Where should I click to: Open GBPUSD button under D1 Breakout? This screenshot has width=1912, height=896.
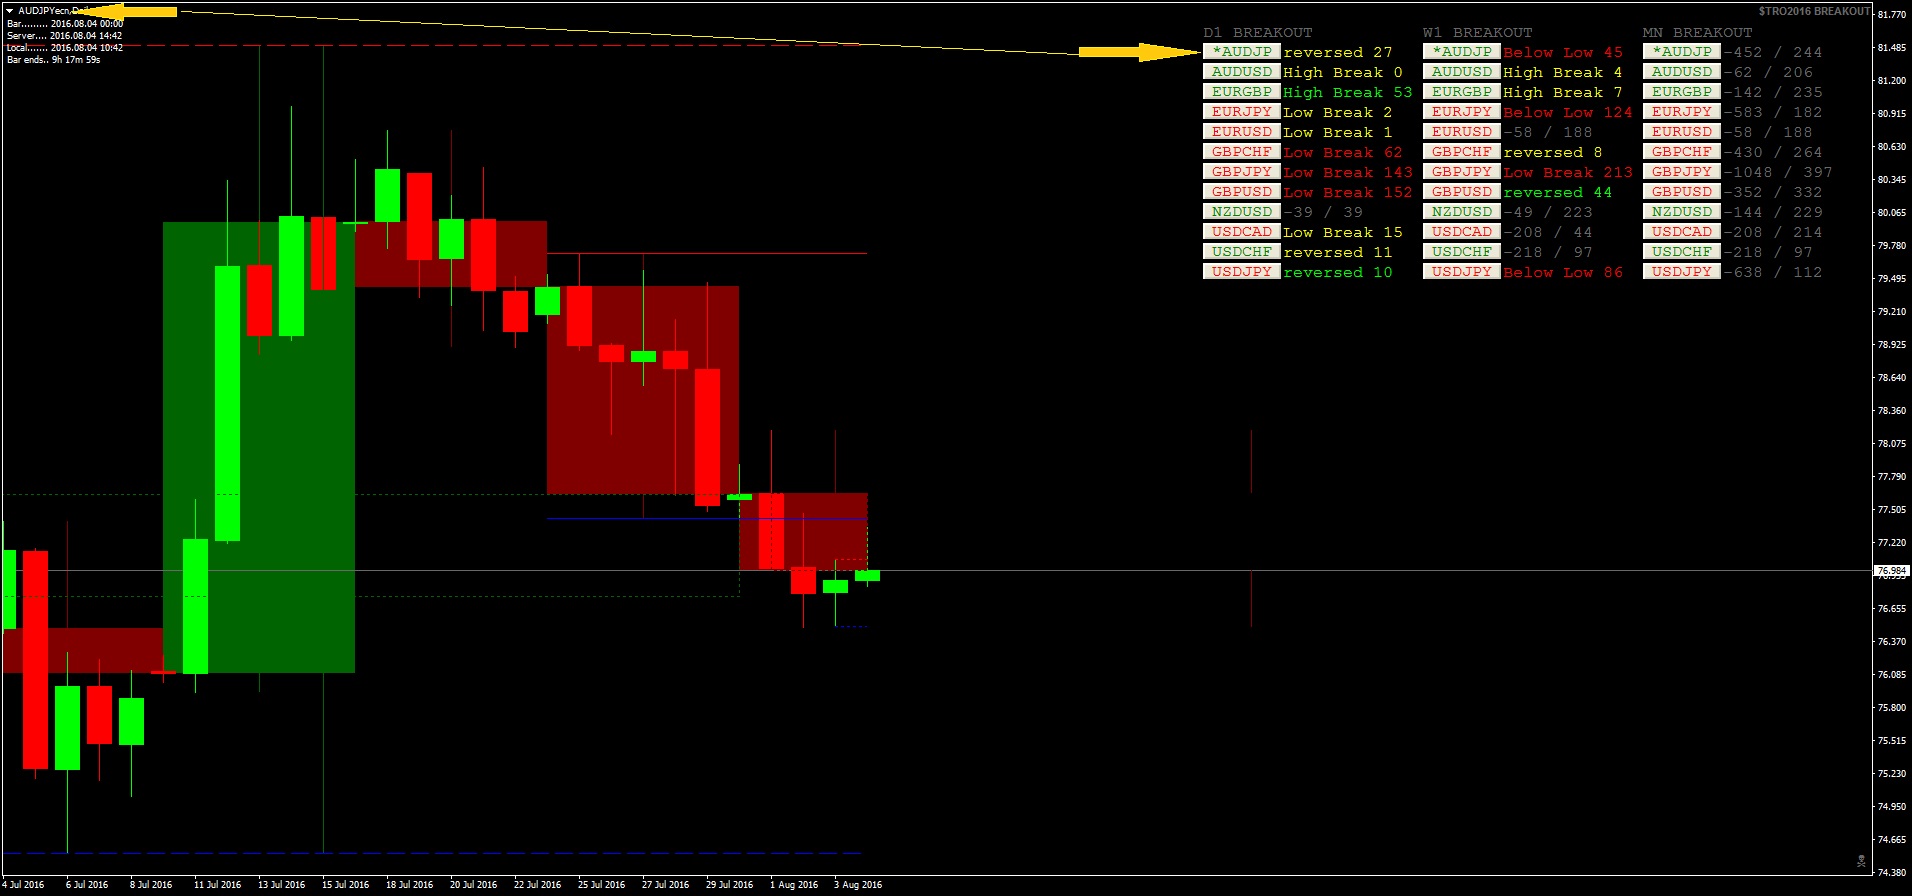tap(1241, 192)
